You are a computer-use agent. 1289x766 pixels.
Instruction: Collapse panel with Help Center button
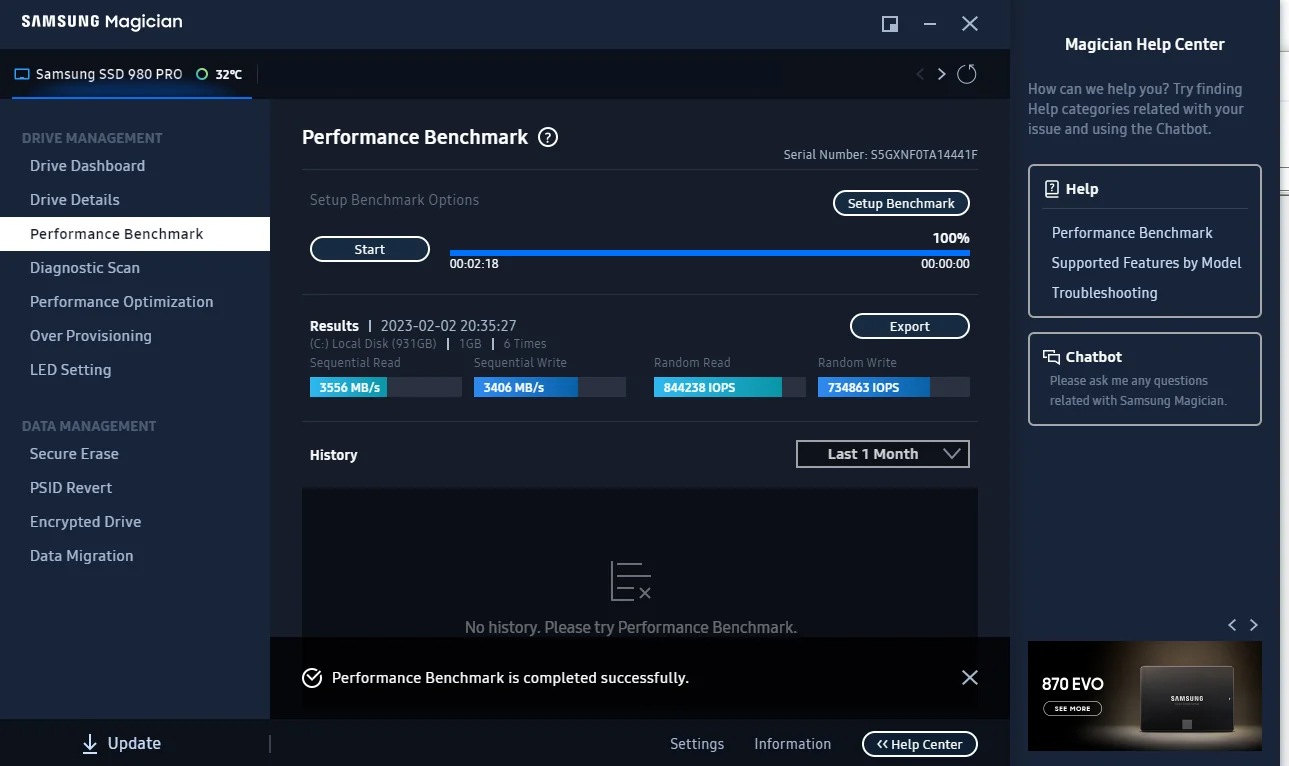pyautogui.click(x=920, y=744)
